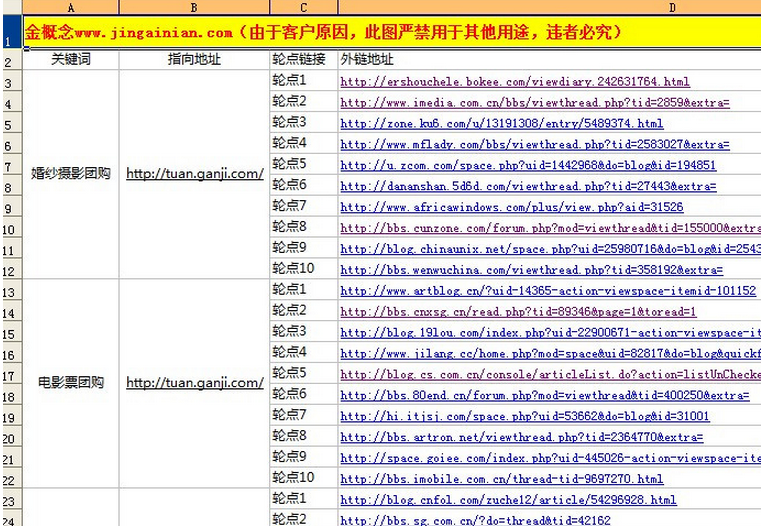This screenshot has width=761, height=526.
Task: Select row 13 header
Action: point(12,290)
